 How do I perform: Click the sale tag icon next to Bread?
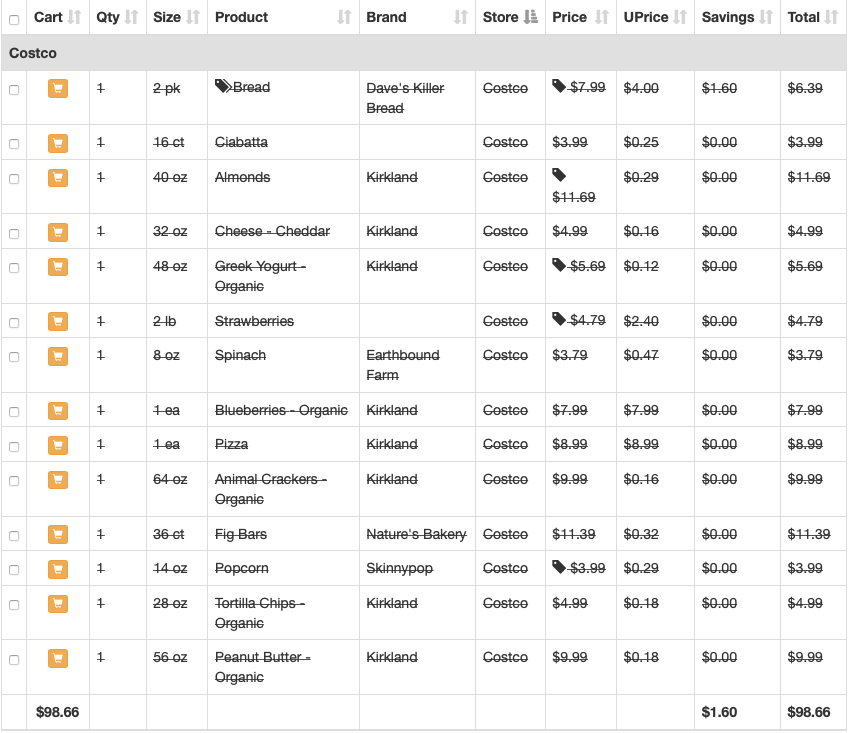pyautogui.click(x=223, y=86)
